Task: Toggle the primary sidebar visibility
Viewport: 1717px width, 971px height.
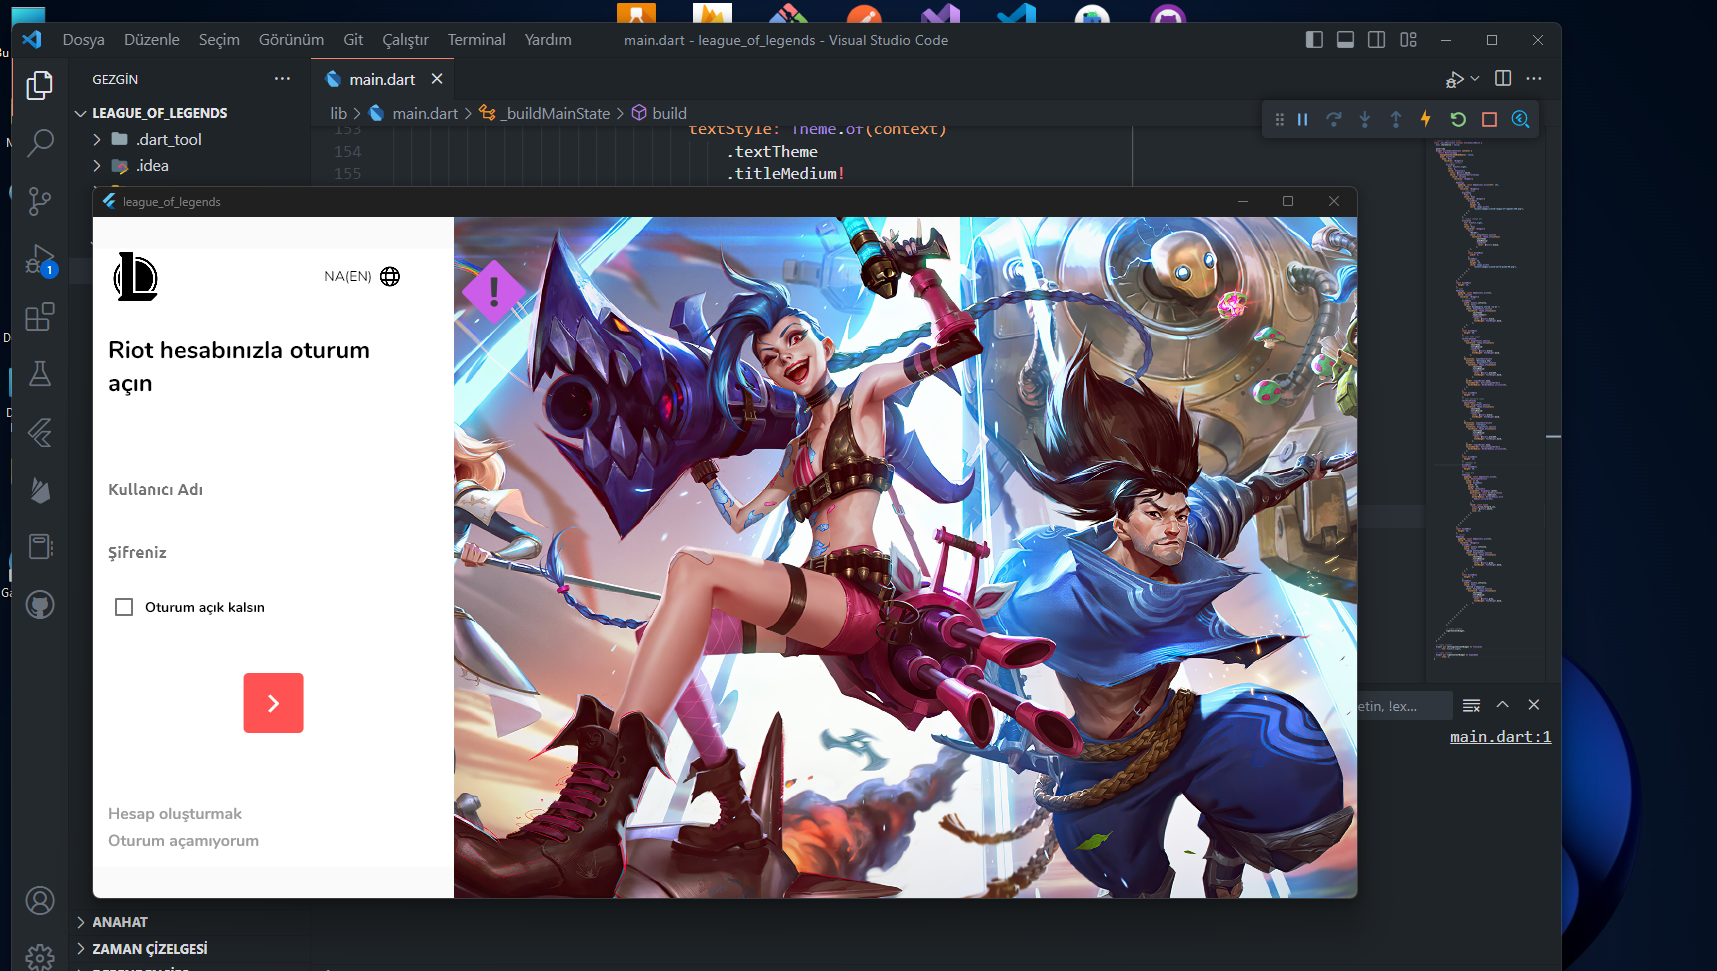Action: pyautogui.click(x=1313, y=39)
